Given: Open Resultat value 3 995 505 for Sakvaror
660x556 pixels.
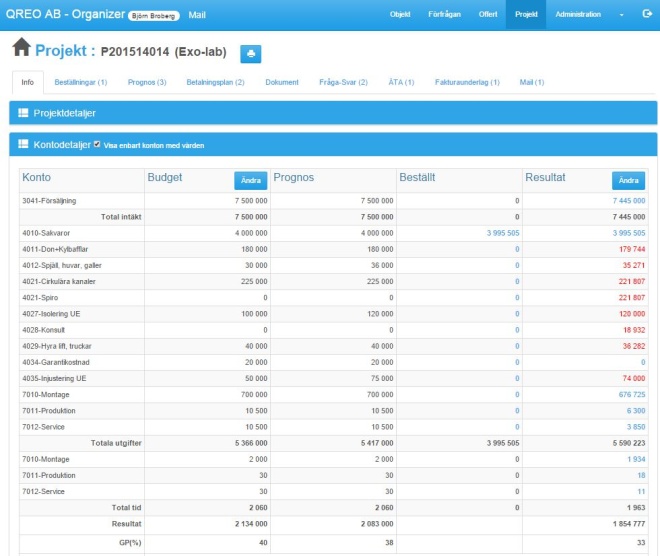Looking at the screenshot, I should pyautogui.click(x=629, y=233).
